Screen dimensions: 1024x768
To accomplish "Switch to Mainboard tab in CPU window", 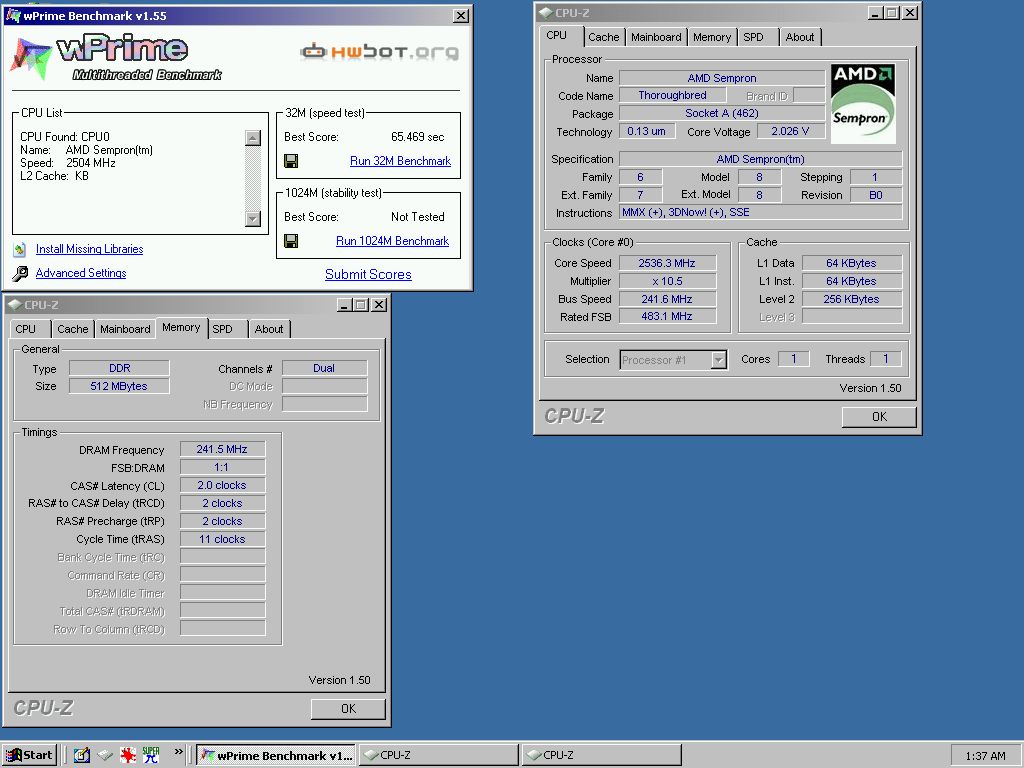I will (x=656, y=37).
